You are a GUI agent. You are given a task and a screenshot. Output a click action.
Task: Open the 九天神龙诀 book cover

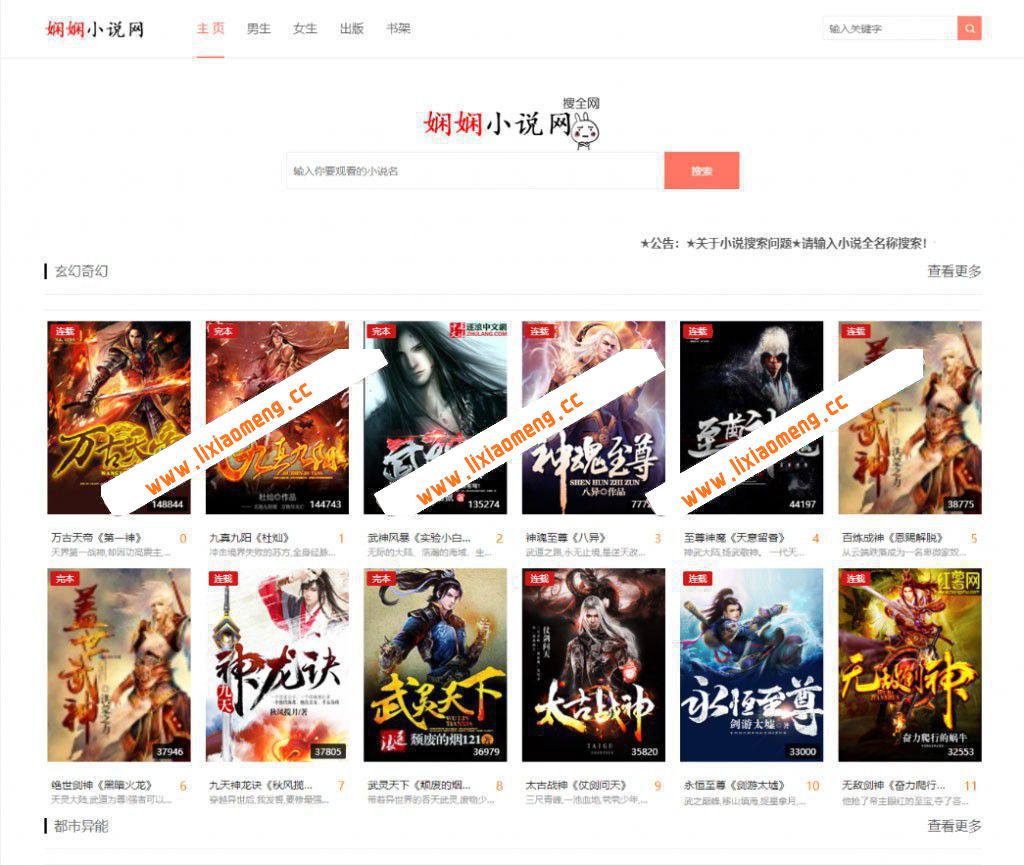click(x=277, y=665)
